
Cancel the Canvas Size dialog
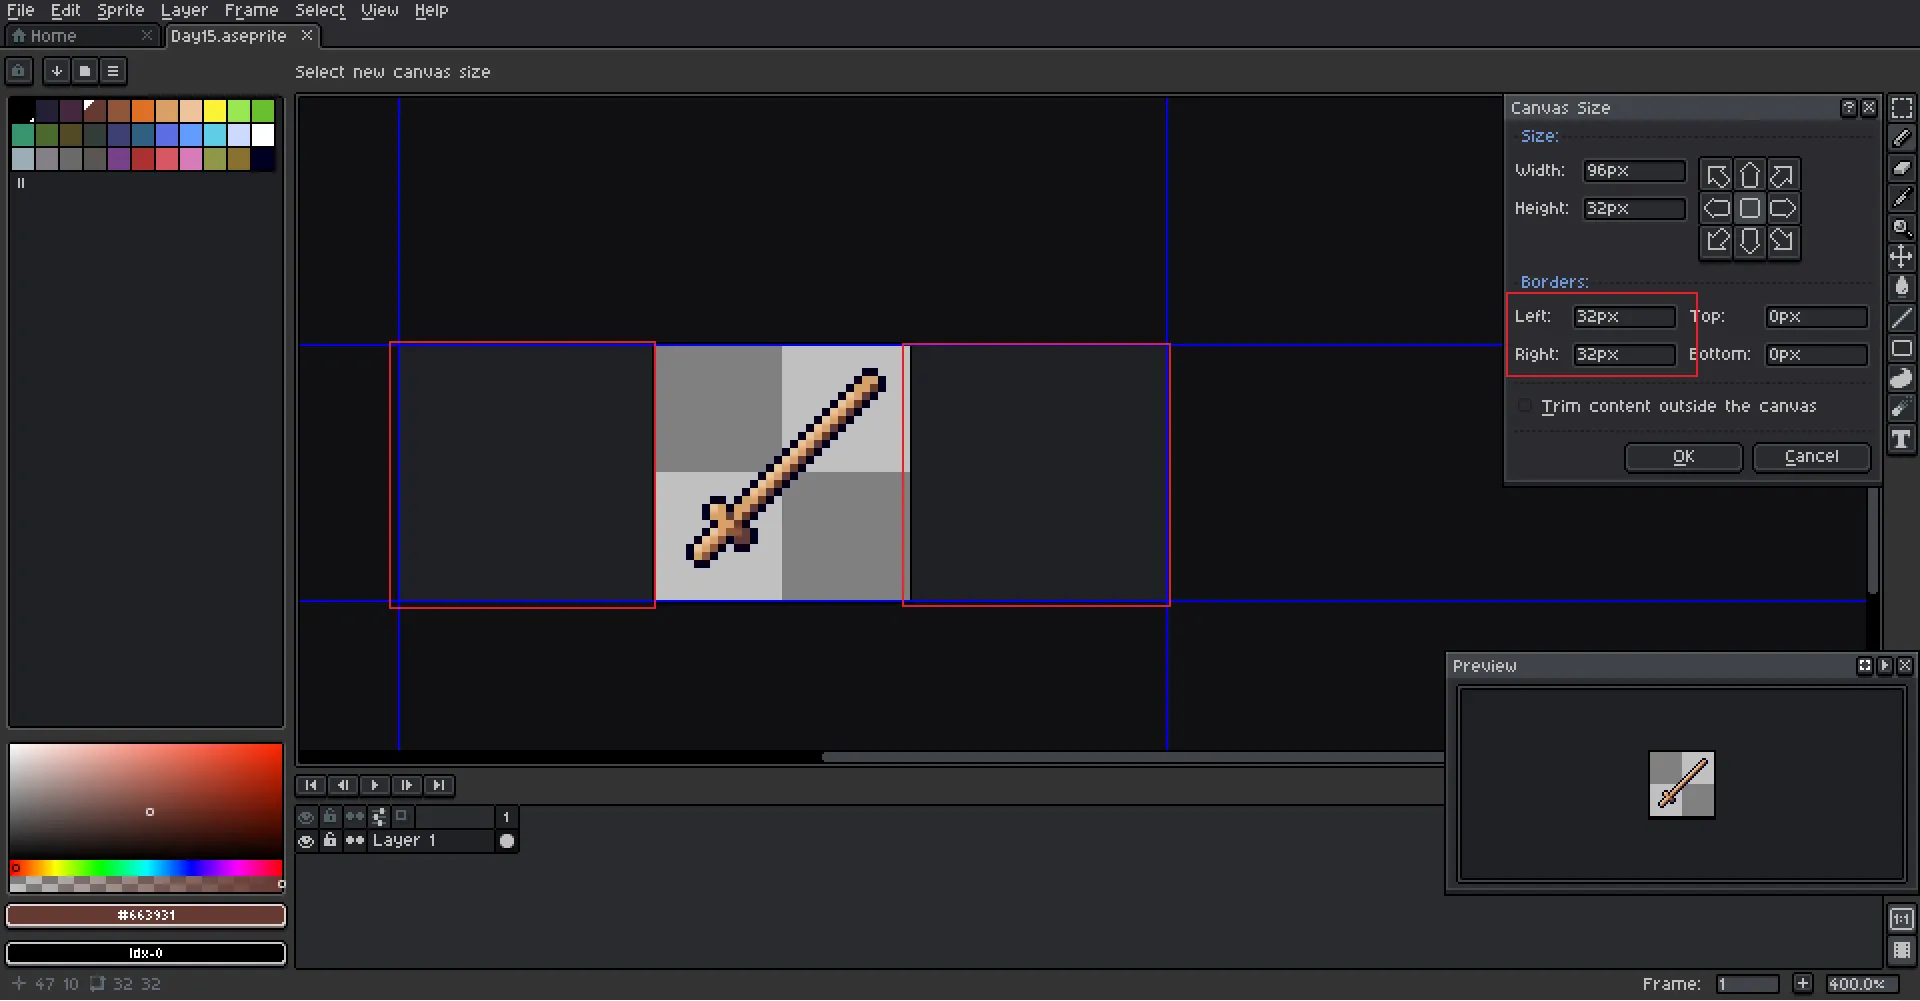[x=1811, y=457]
